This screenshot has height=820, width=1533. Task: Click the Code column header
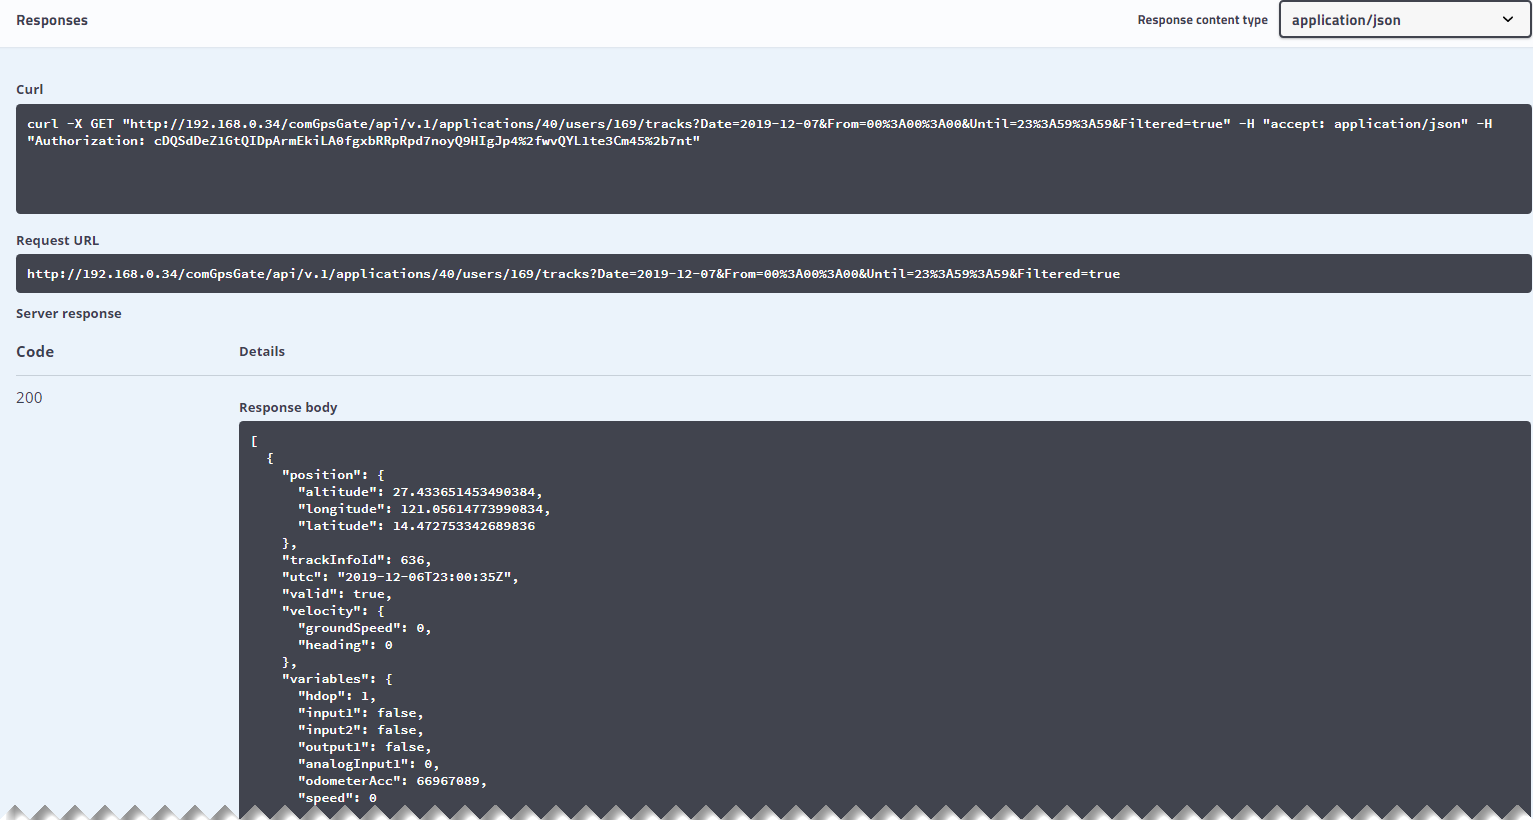click(x=35, y=351)
